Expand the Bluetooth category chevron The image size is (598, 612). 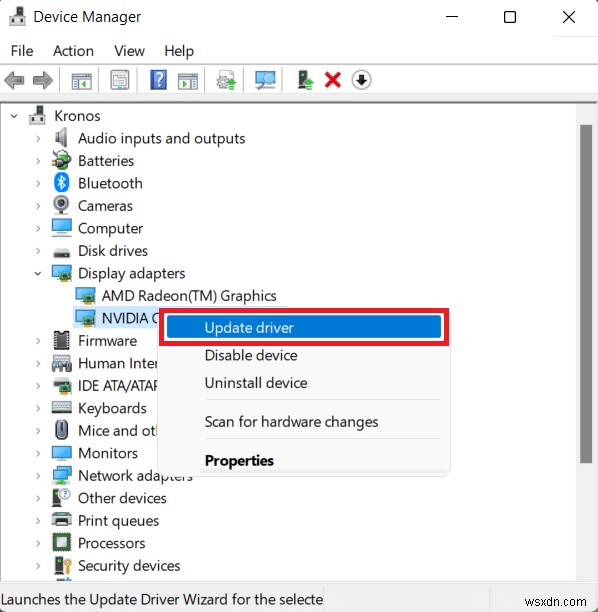tap(38, 183)
